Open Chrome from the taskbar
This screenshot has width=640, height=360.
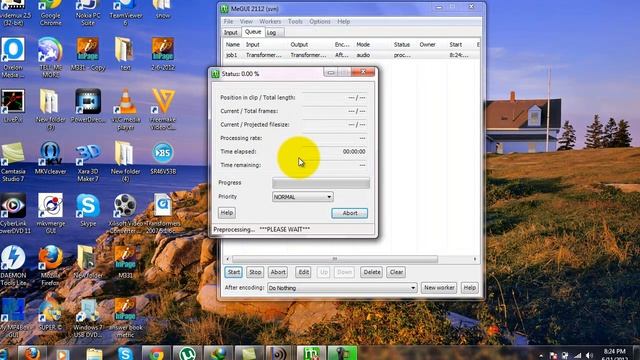pyautogui.click(x=156, y=353)
